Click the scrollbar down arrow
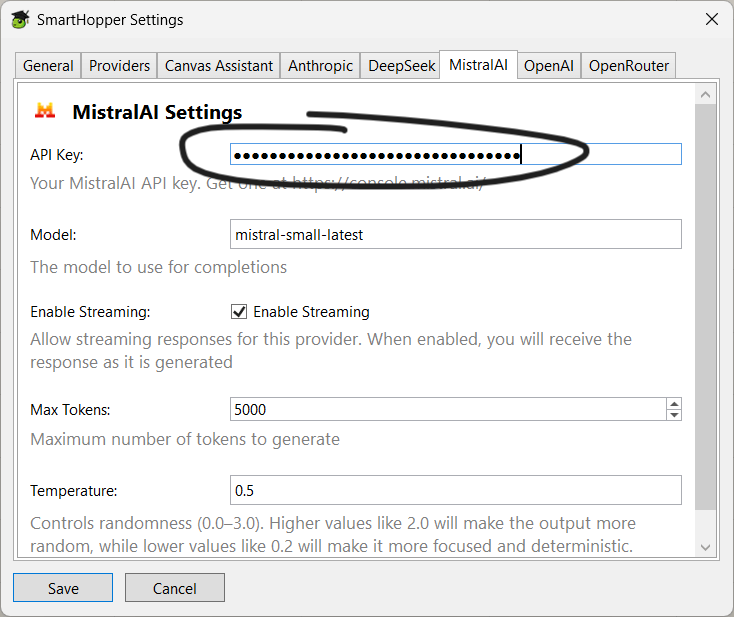This screenshot has height=617, width=734. coord(705,547)
